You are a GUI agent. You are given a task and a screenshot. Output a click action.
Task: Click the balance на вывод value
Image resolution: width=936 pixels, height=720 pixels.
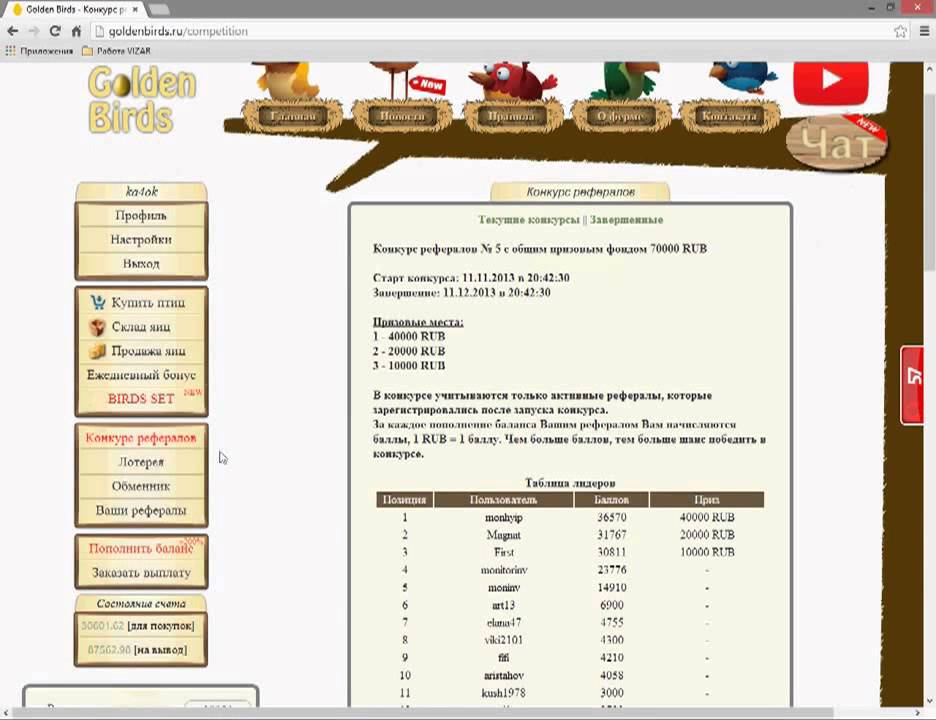[109, 650]
